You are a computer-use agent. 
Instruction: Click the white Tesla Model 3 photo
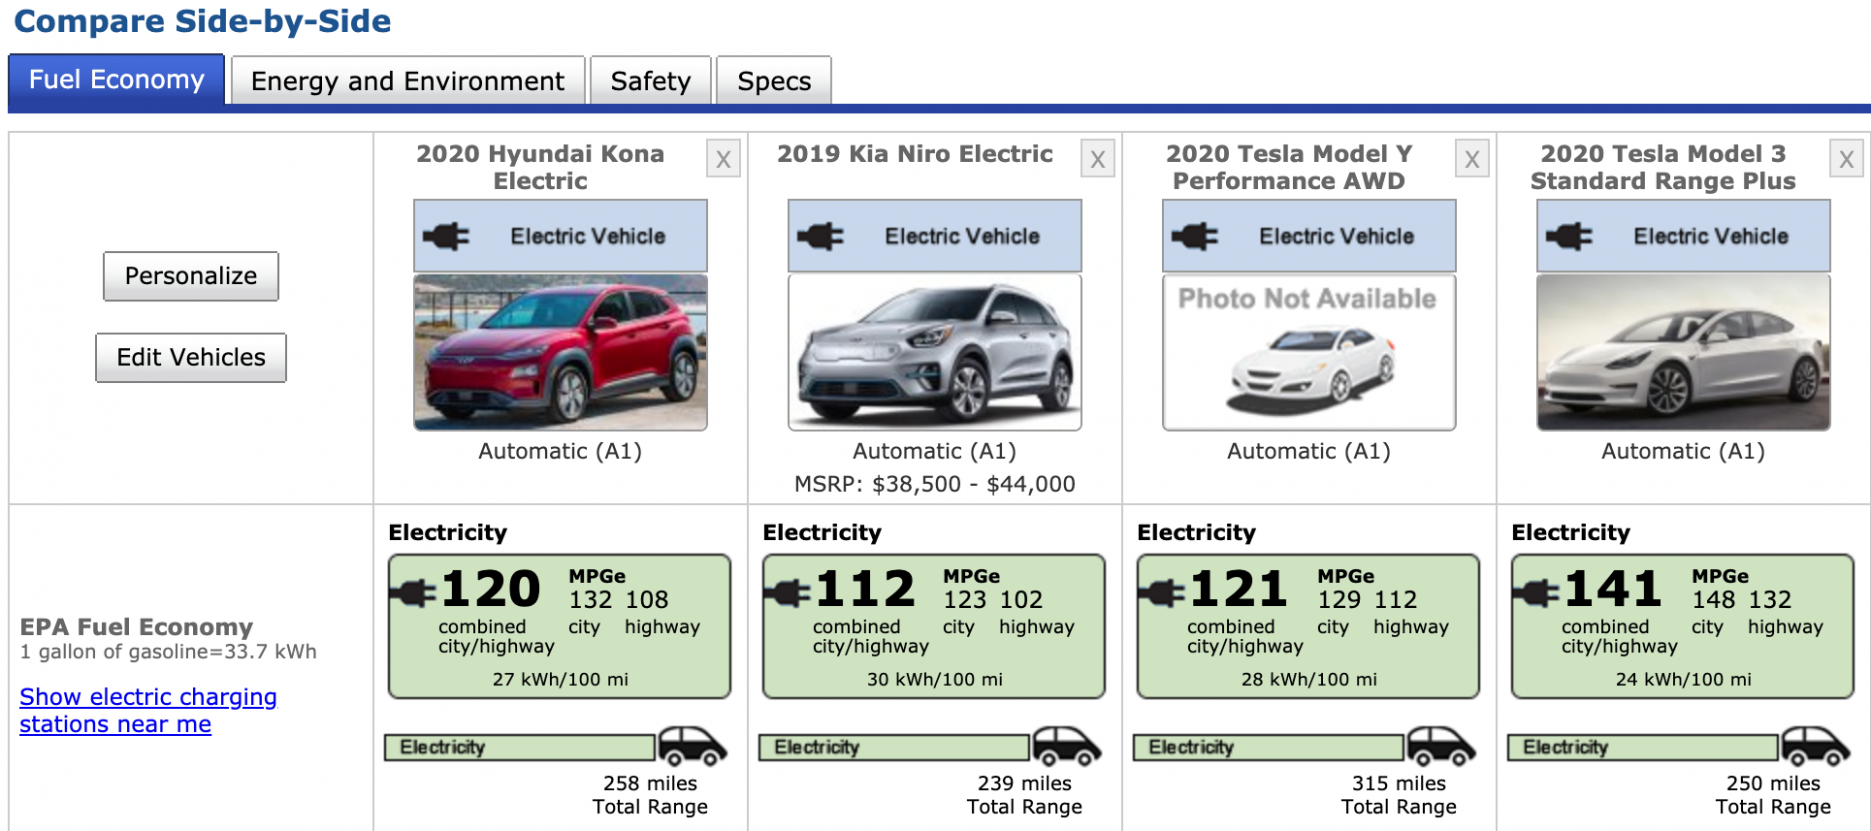(1683, 352)
